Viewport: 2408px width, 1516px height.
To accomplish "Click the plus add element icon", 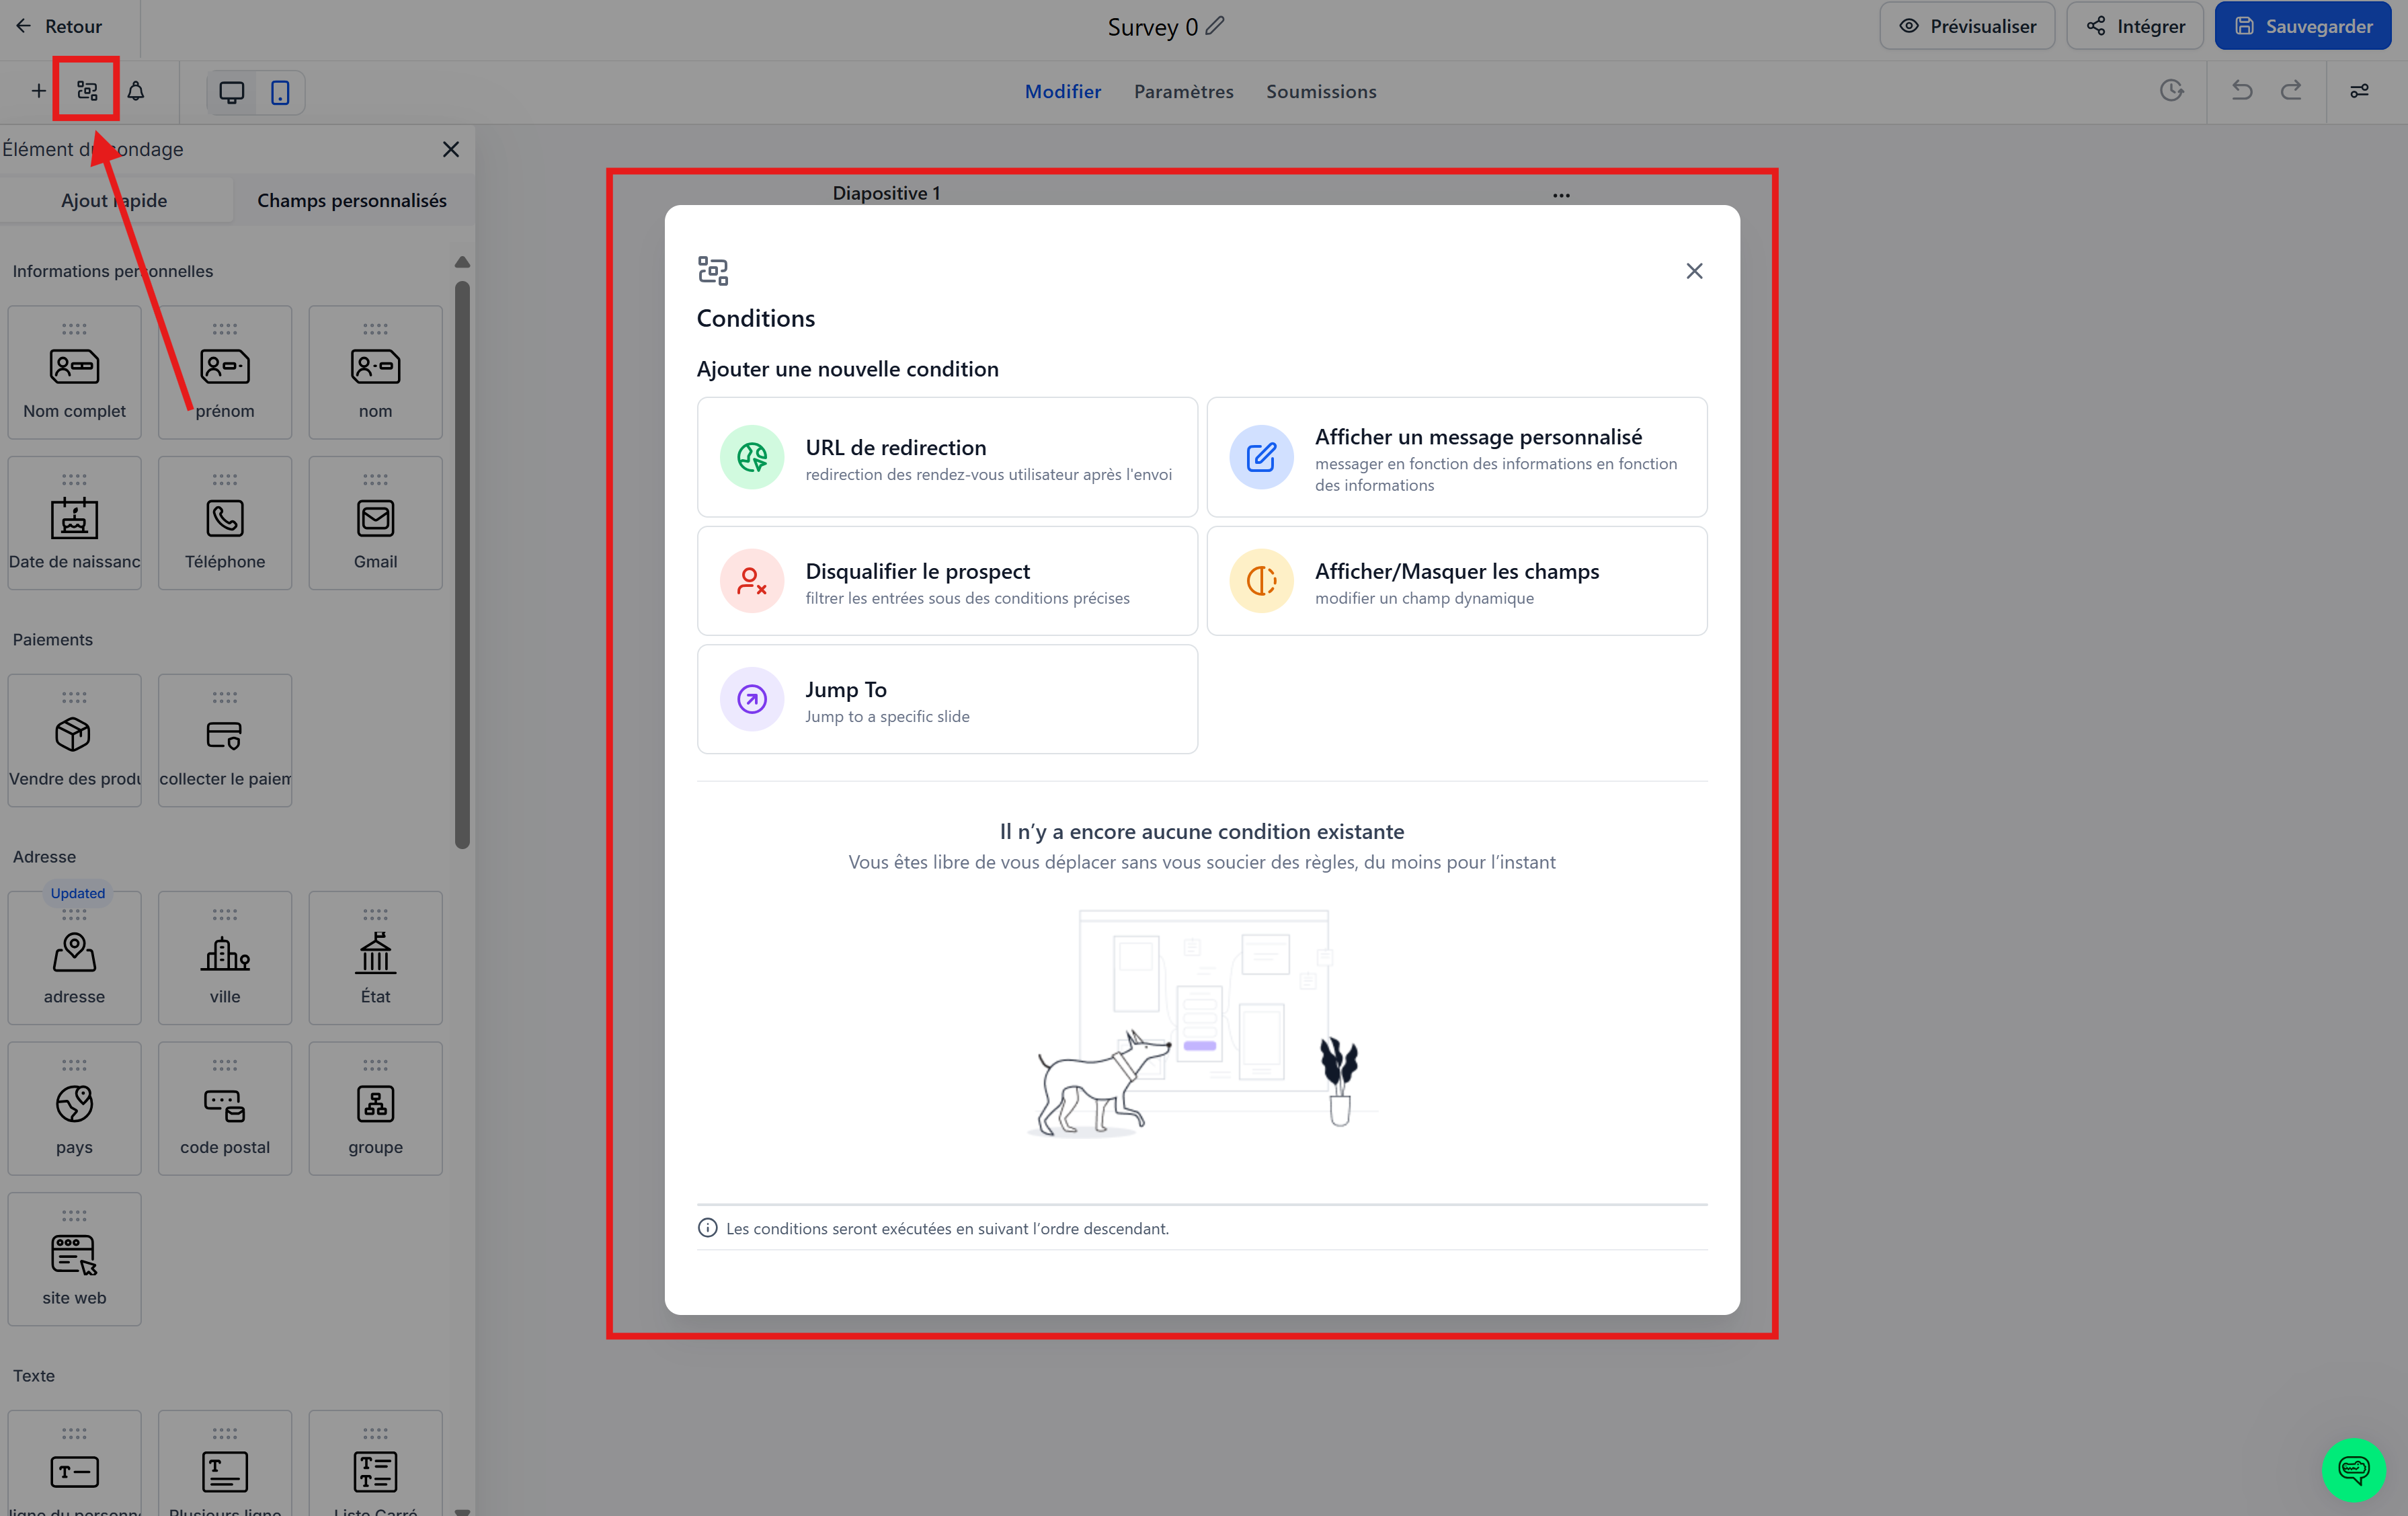I will [x=38, y=91].
